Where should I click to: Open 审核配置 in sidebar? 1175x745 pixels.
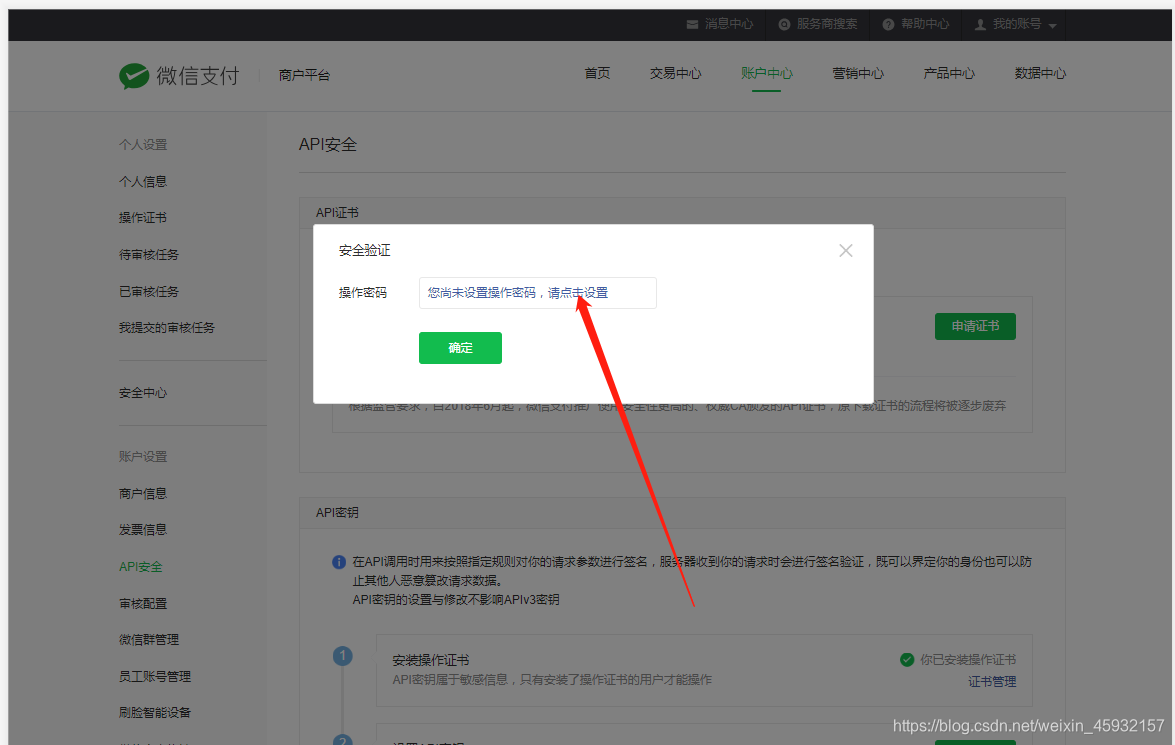coord(142,603)
